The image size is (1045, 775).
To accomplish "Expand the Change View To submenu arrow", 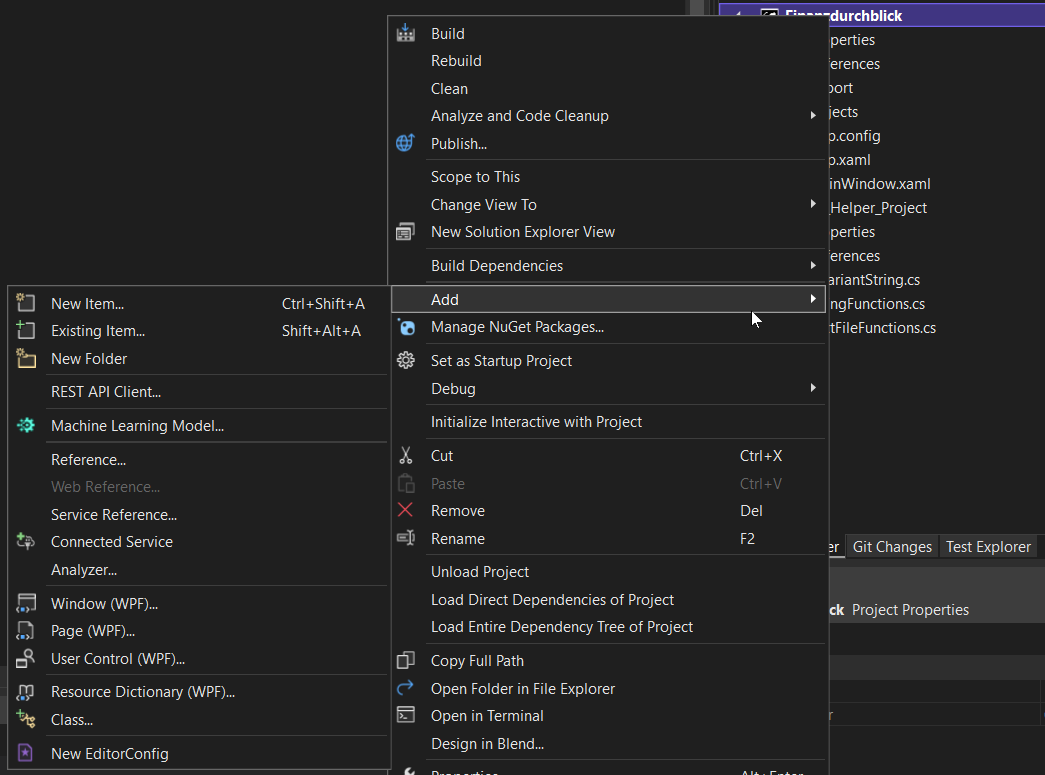I will [813, 204].
